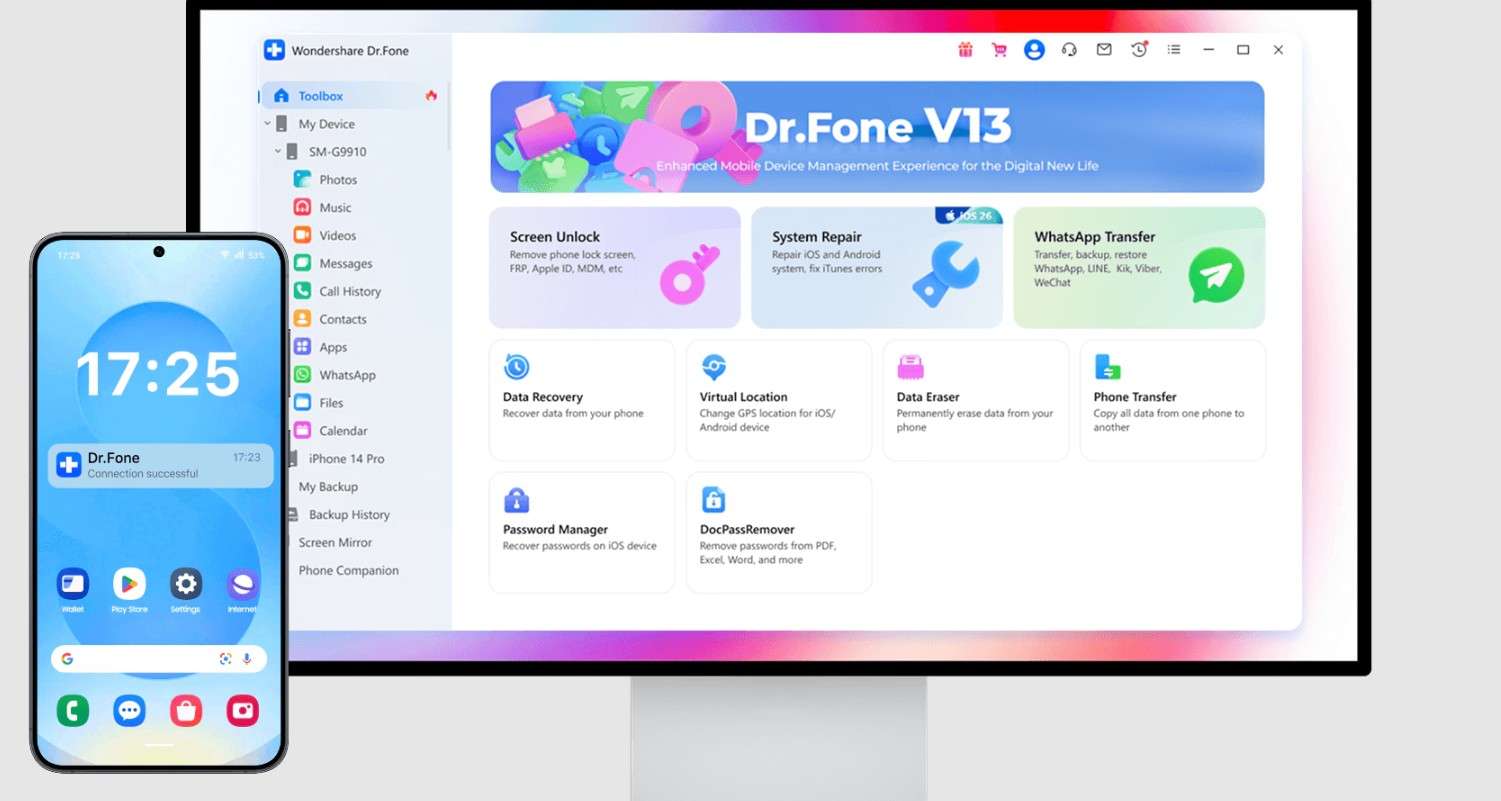Tap the Google search bar on the phone
This screenshot has width=1501, height=801.
(159, 659)
